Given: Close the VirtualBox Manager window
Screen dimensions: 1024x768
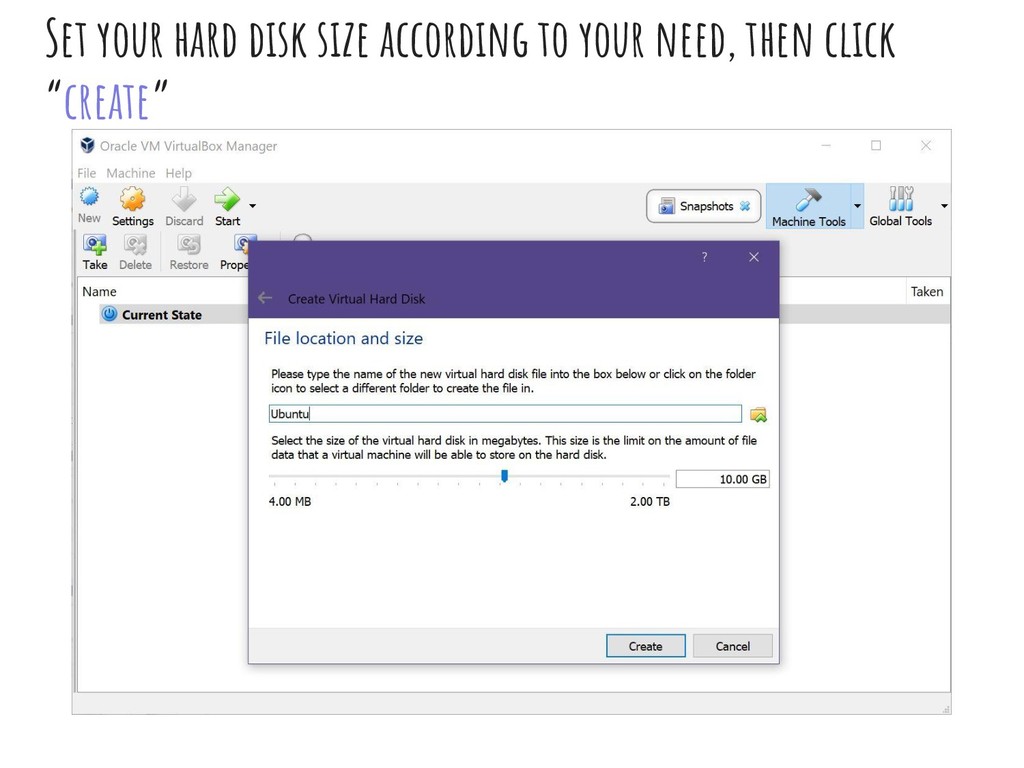Looking at the screenshot, I should pos(925,146).
